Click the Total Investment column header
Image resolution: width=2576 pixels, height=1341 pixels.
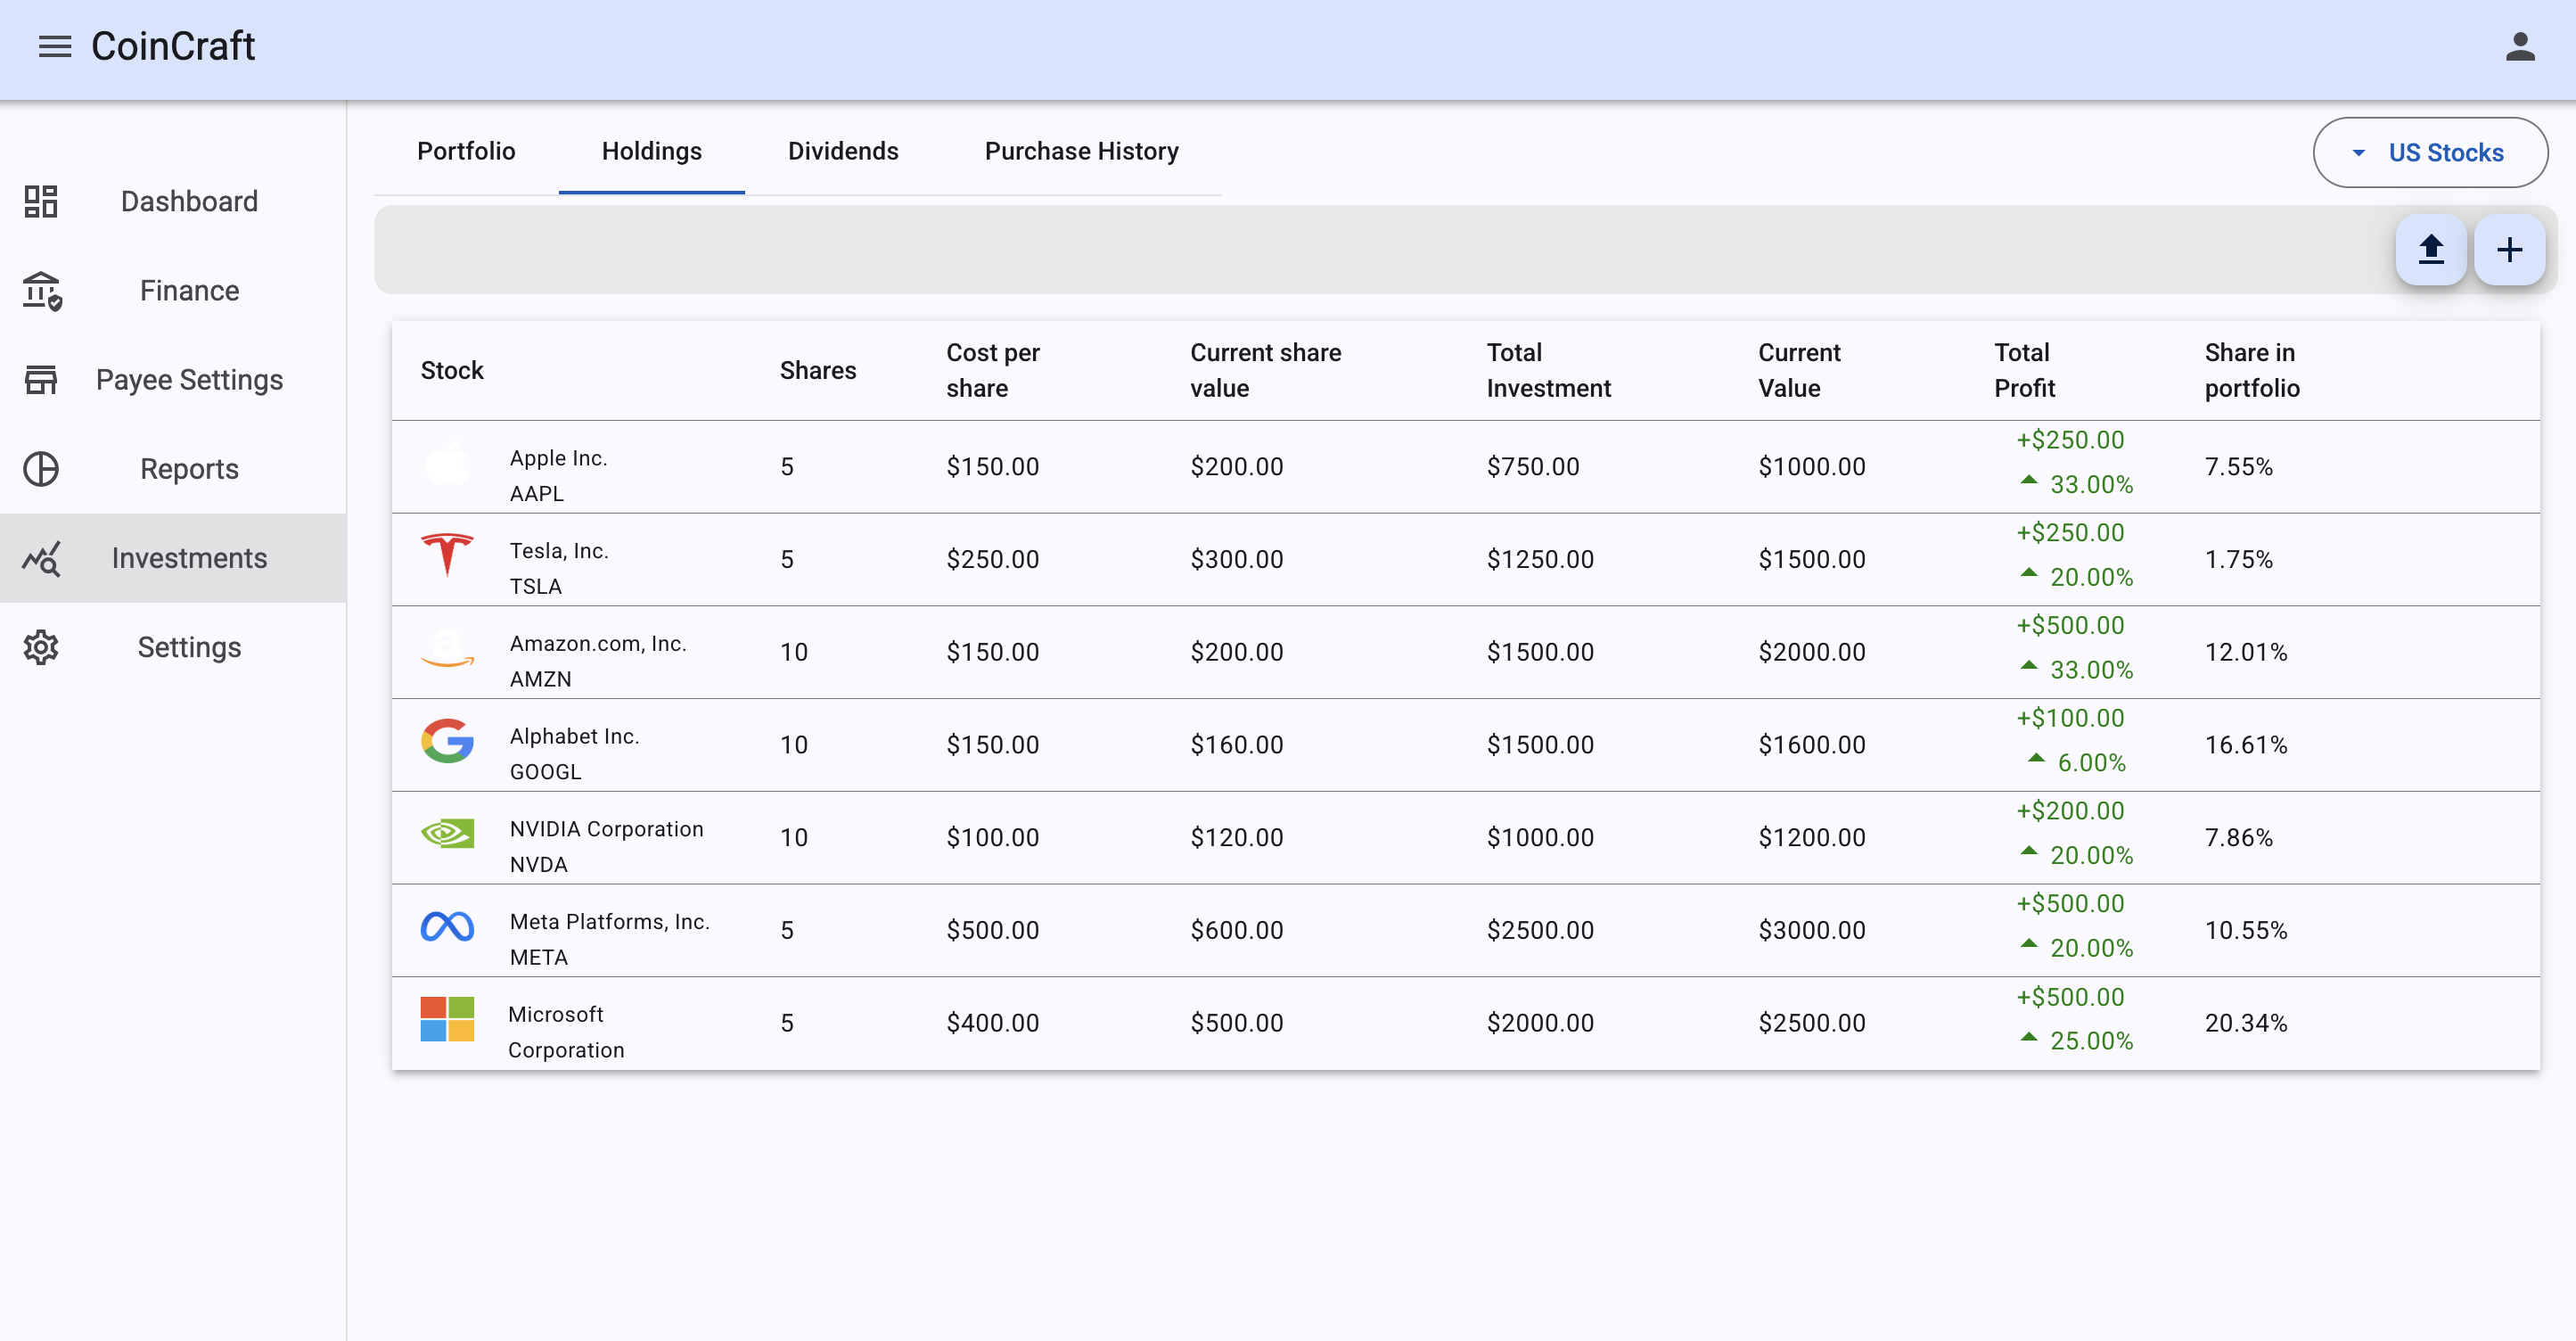1548,370
